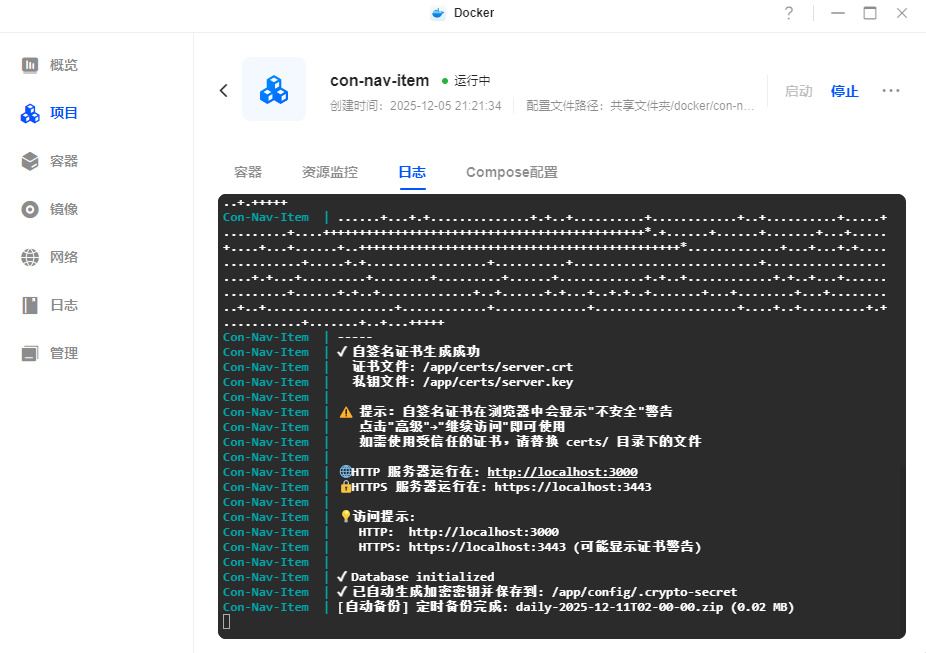This screenshot has height=653, width=926.
Task: Click the Database initialized log line
Action: click(415, 577)
